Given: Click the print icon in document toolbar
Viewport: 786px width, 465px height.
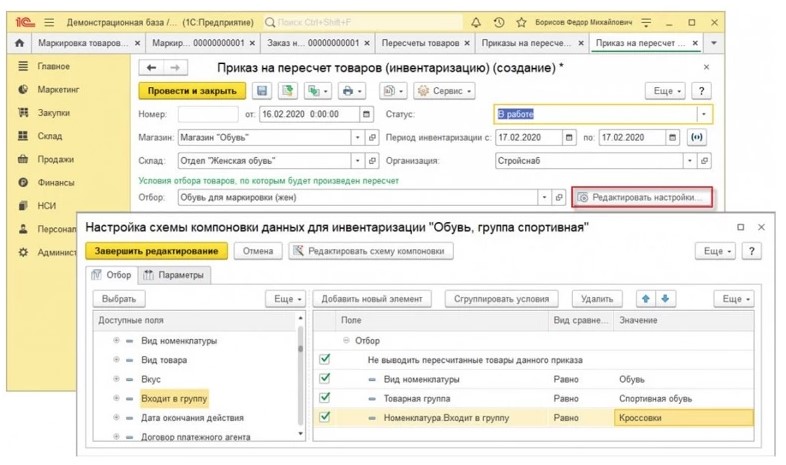Looking at the screenshot, I should [x=350, y=91].
